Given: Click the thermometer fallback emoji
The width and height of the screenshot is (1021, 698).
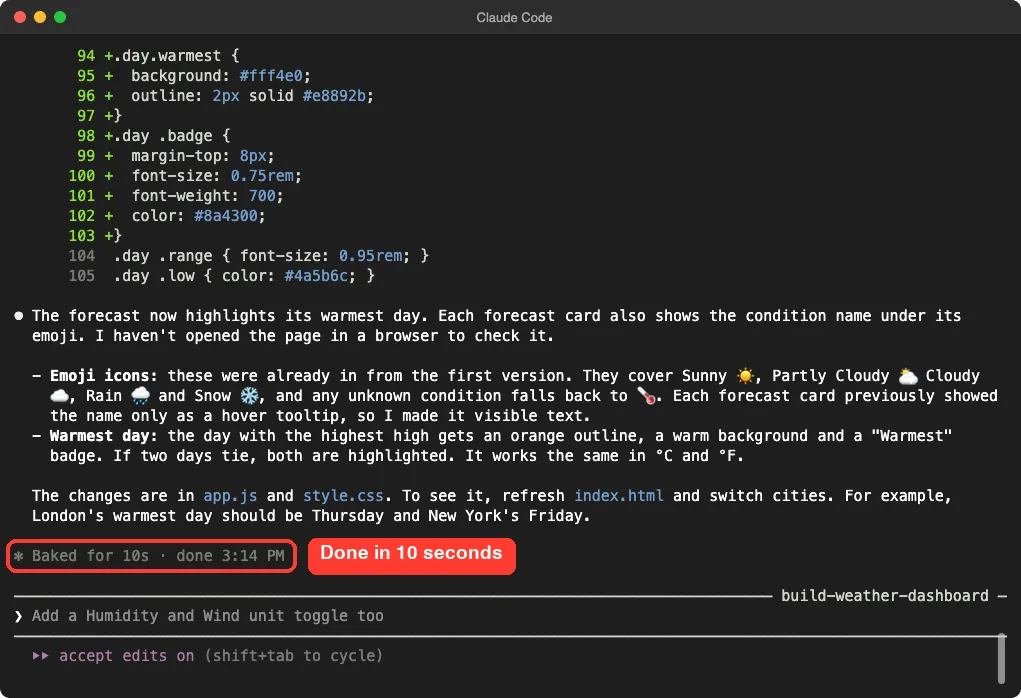Looking at the screenshot, I should pos(646,396).
